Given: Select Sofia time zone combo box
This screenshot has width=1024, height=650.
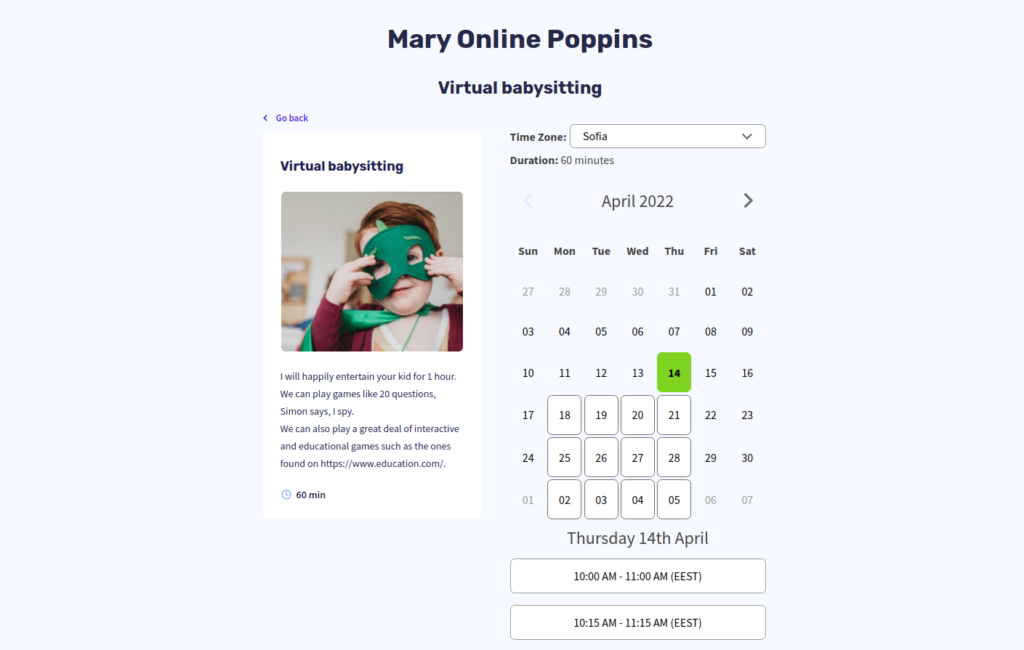Looking at the screenshot, I should pyautogui.click(x=667, y=137).
